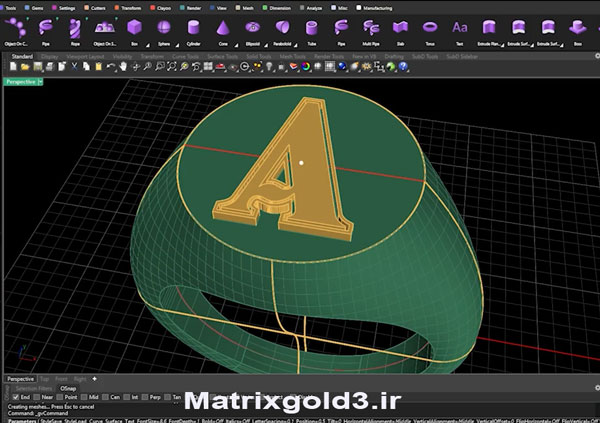Enable the Tan osnap checkbox
This screenshot has height=423, width=600.
167,397
